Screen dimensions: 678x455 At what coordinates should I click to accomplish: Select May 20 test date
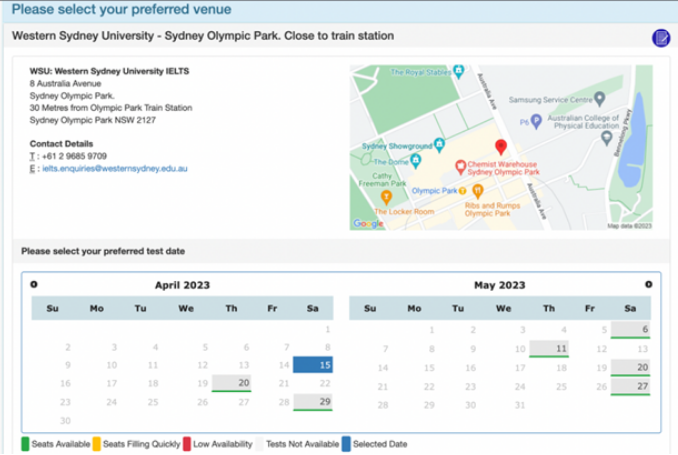coord(630,367)
